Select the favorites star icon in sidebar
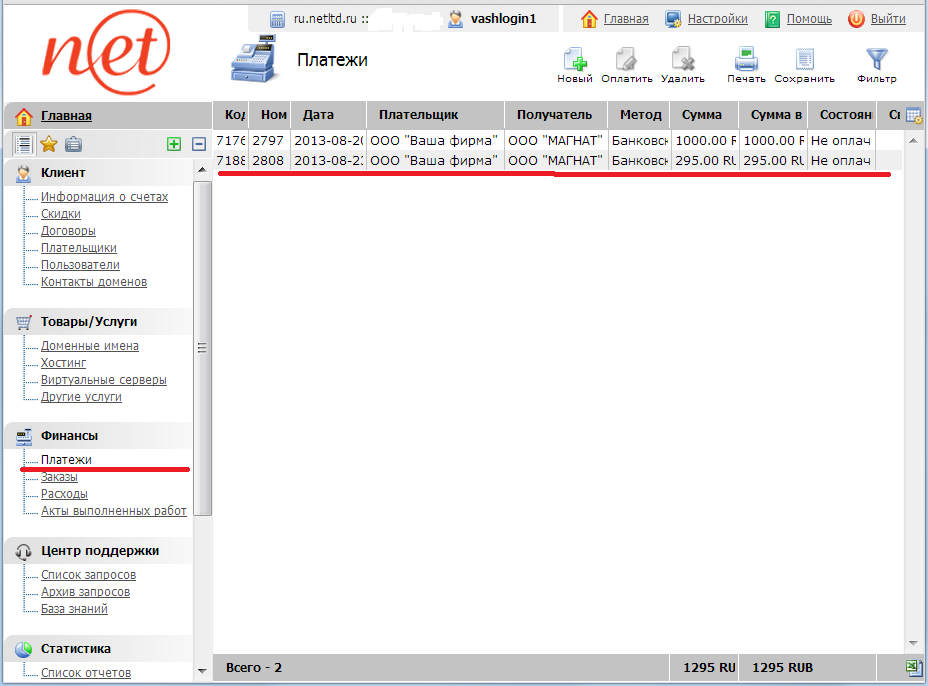This screenshot has height=686, width=928. [48, 144]
